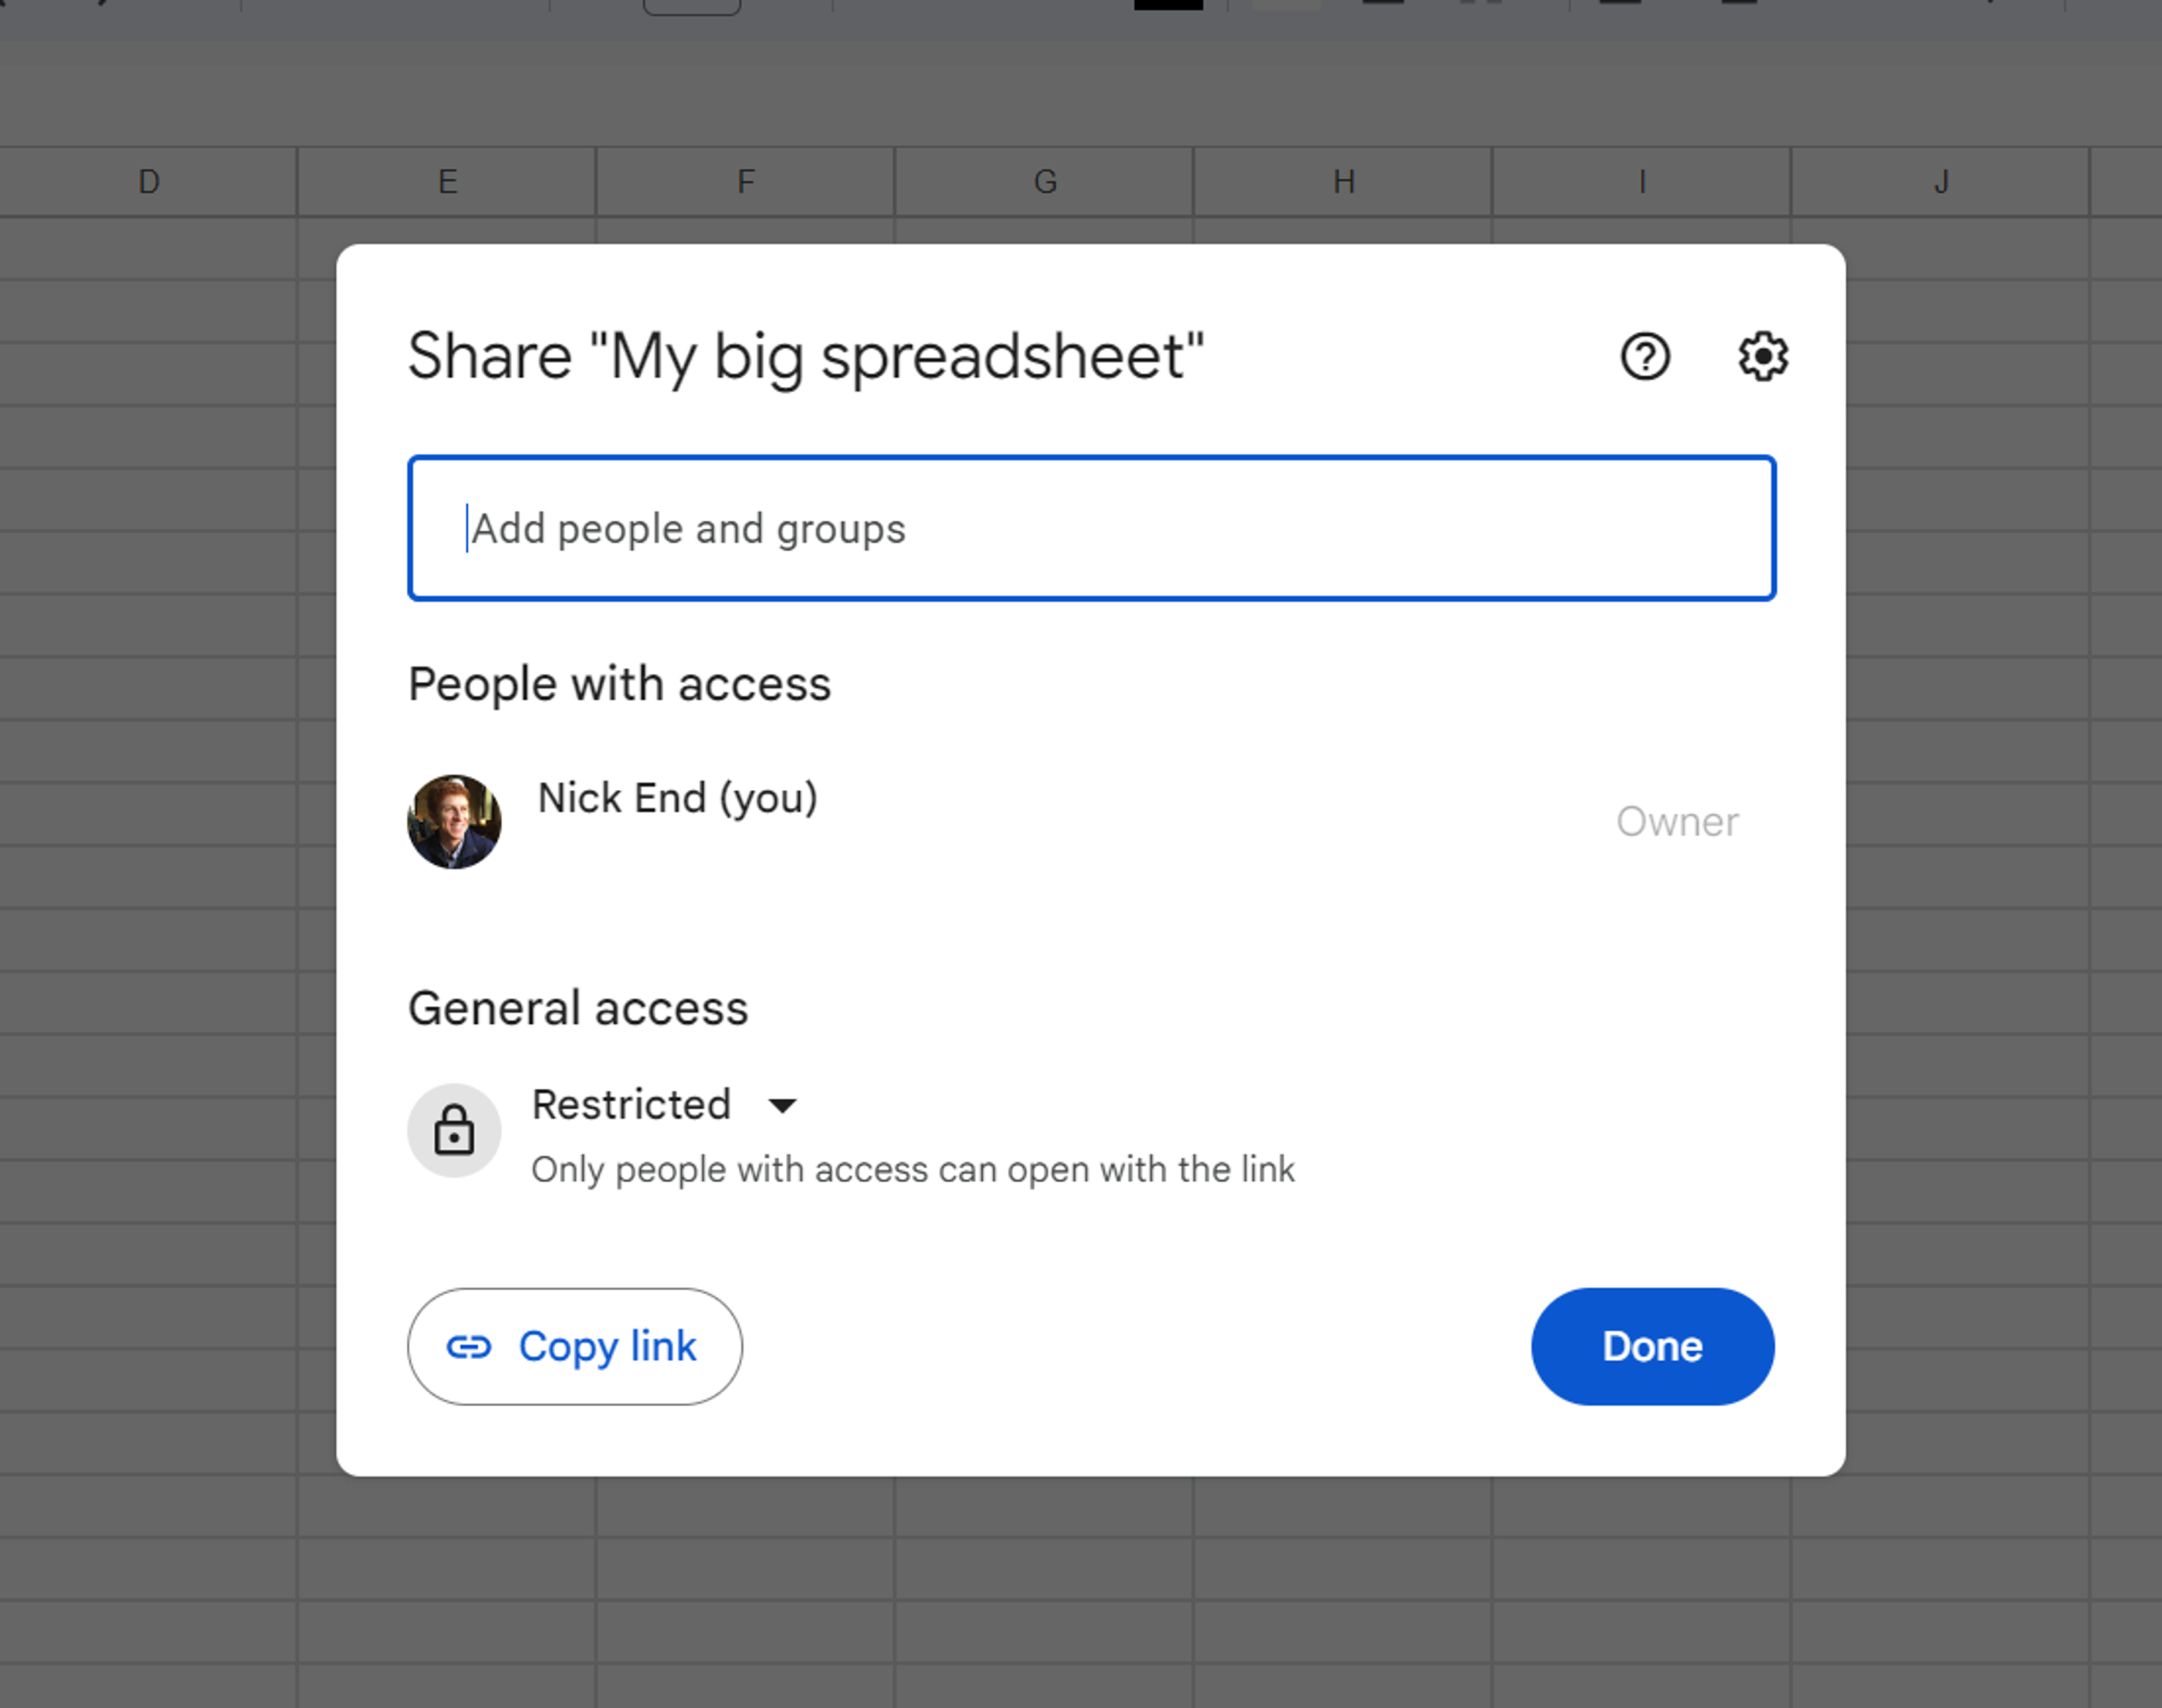Image resolution: width=2162 pixels, height=1708 pixels.
Task: Click the Add people and groups field
Action: pyautogui.click(x=1090, y=529)
